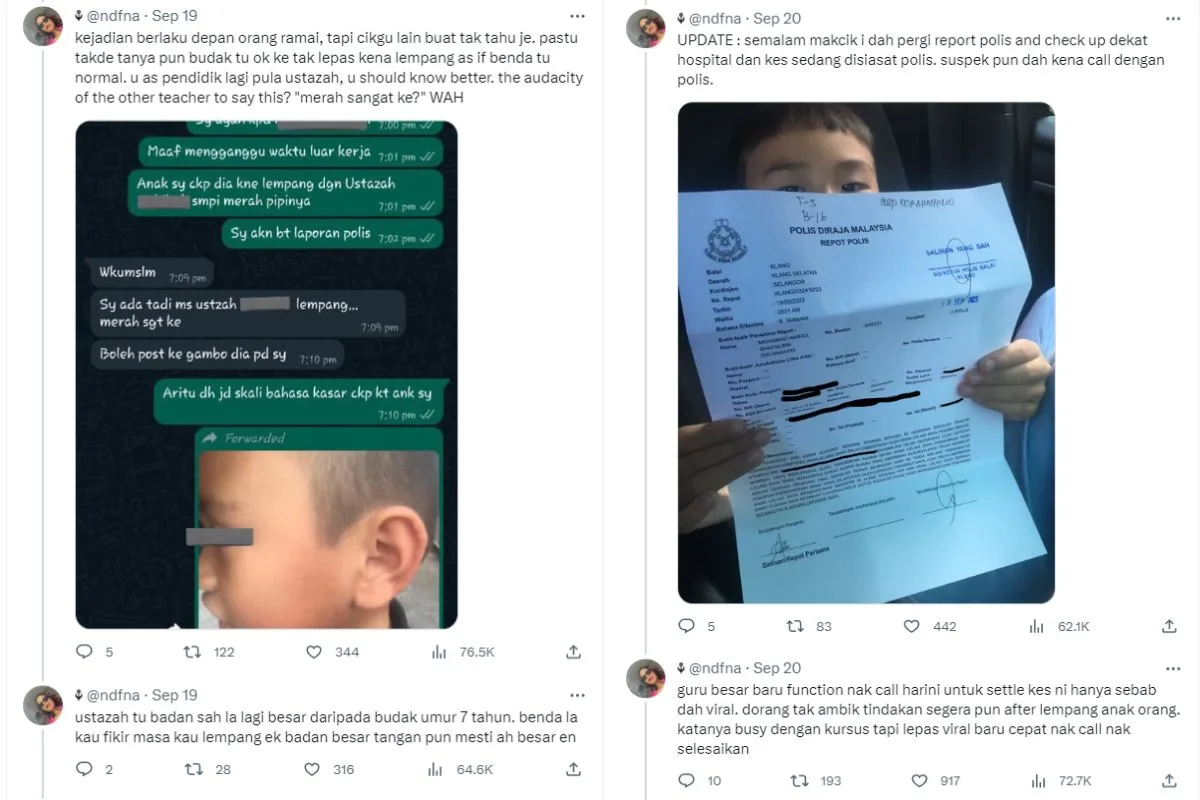This screenshot has width=1200, height=800.
Task: Share the tweet with 62.1K views
Action: tap(1170, 626)
